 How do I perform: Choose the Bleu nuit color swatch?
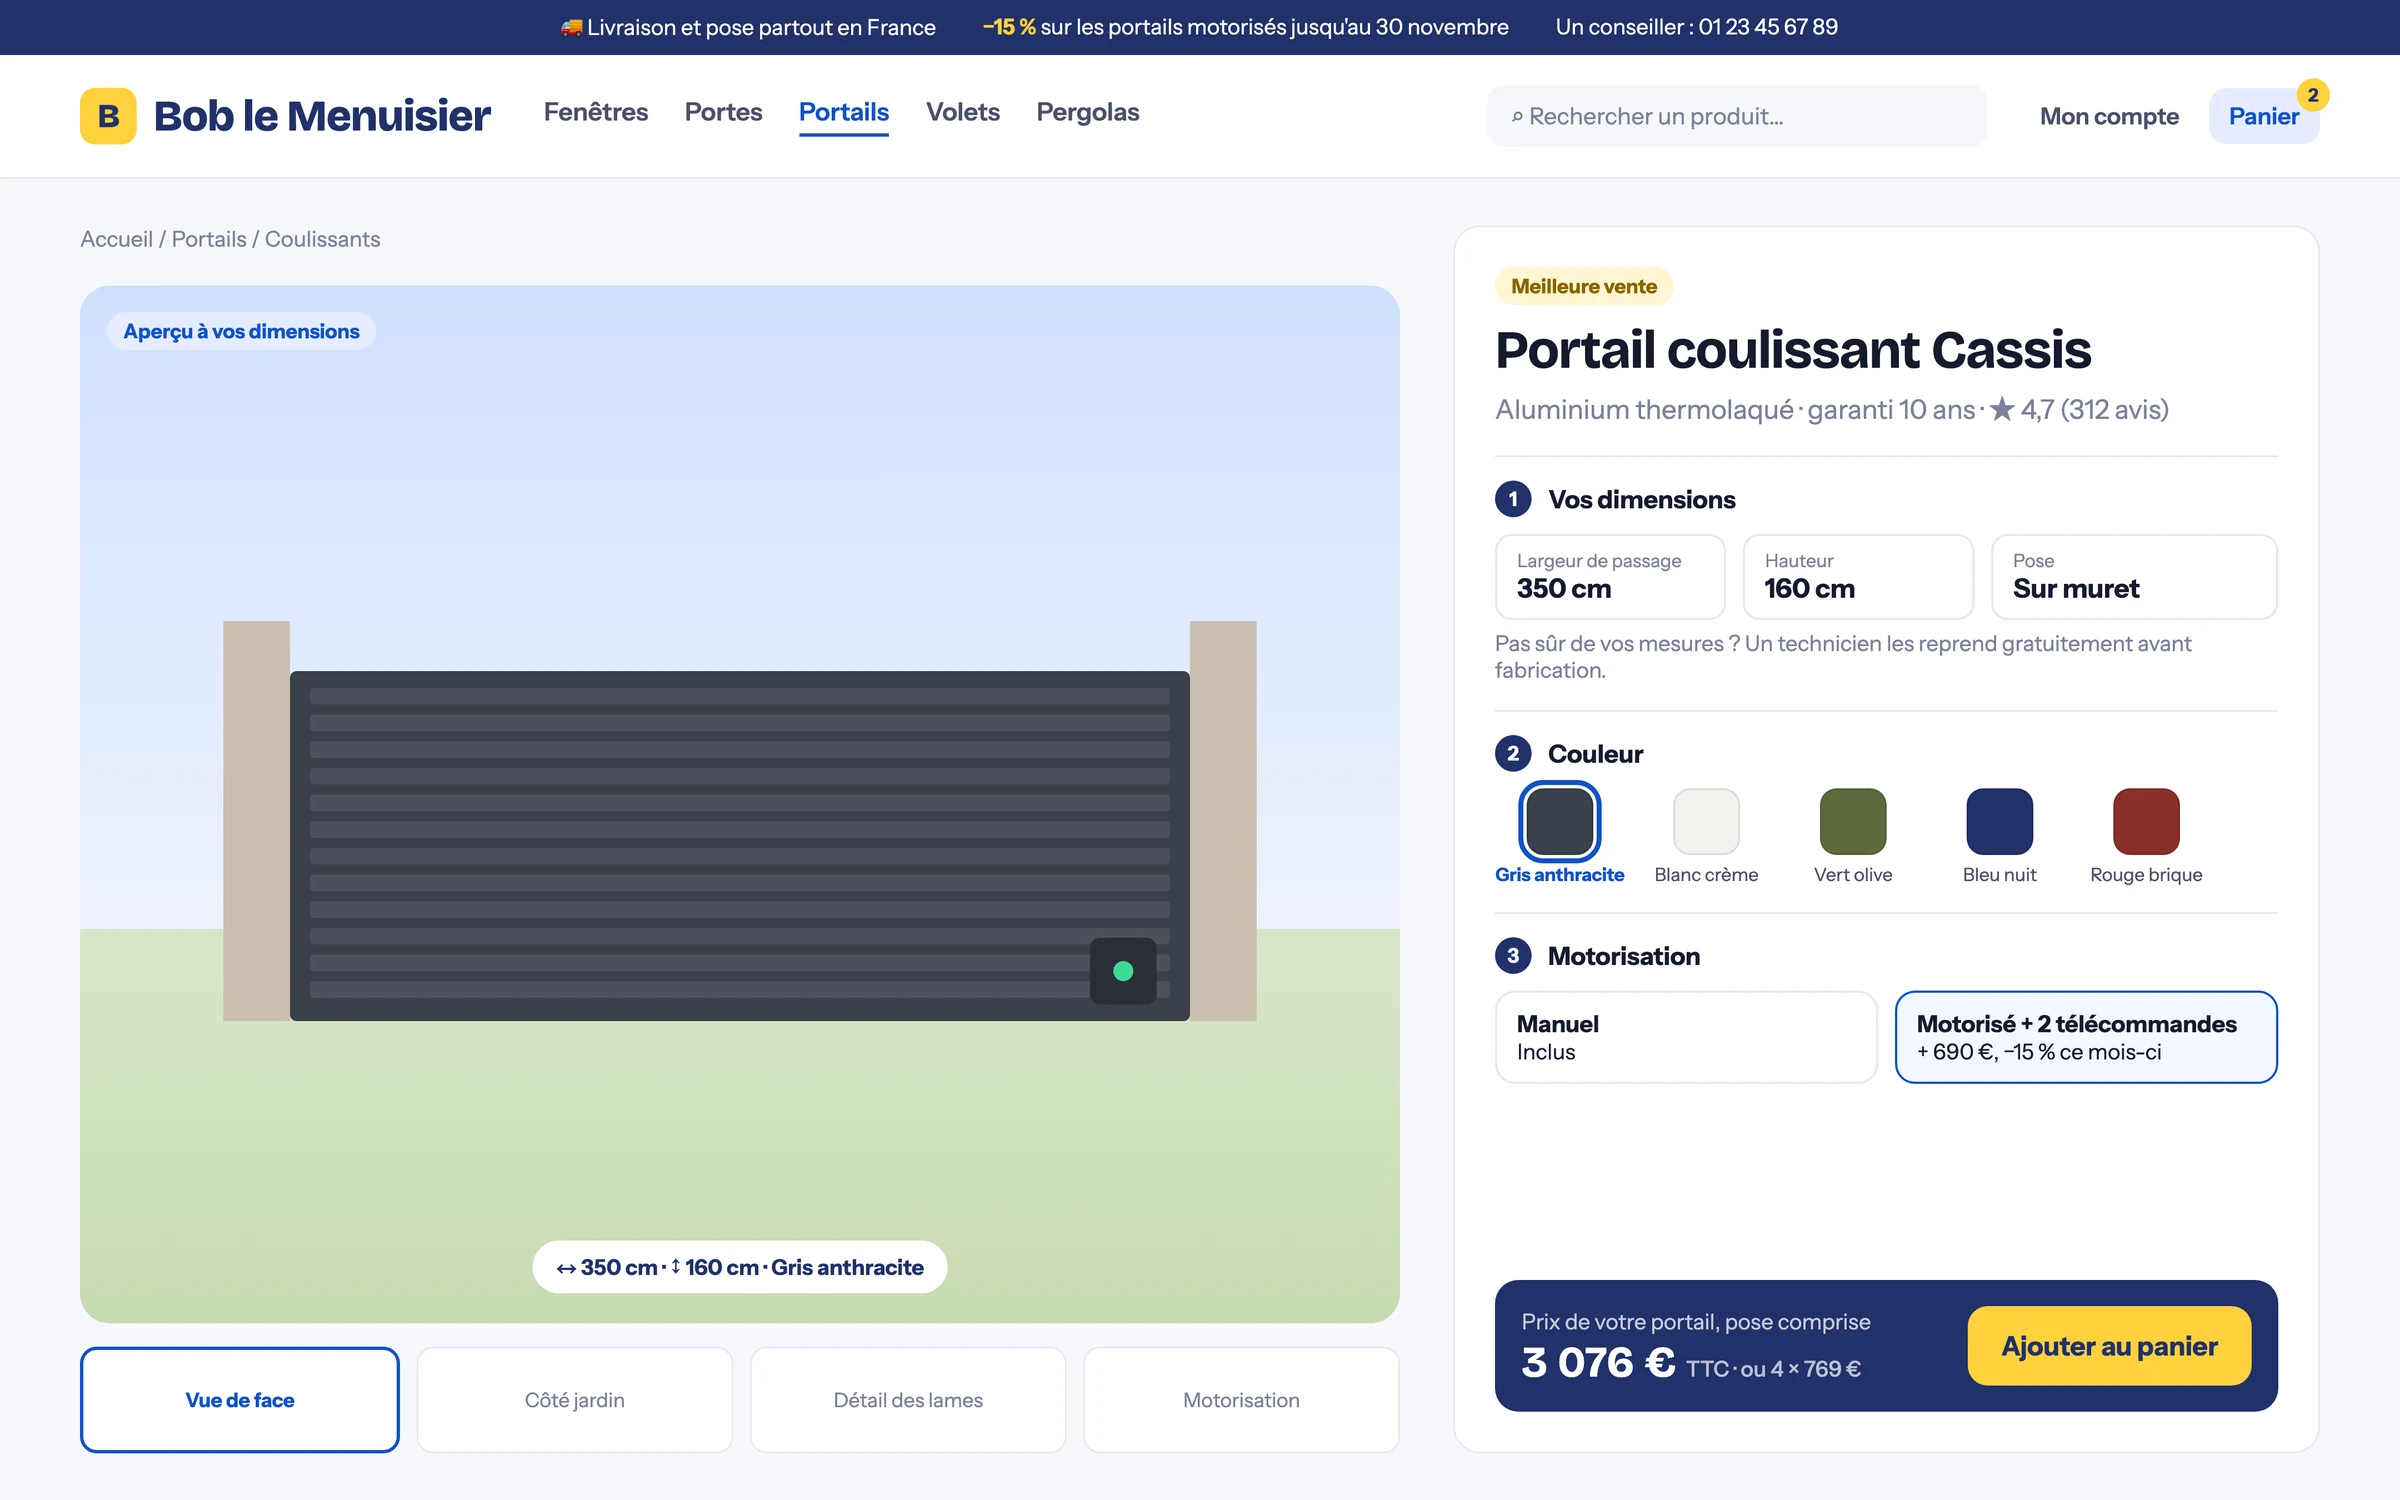point(2000,822)
